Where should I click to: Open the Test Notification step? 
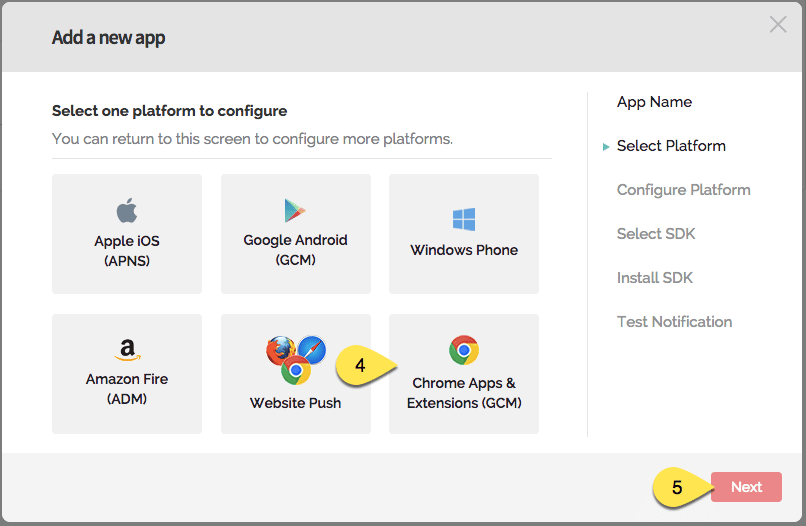click(674, 322)
